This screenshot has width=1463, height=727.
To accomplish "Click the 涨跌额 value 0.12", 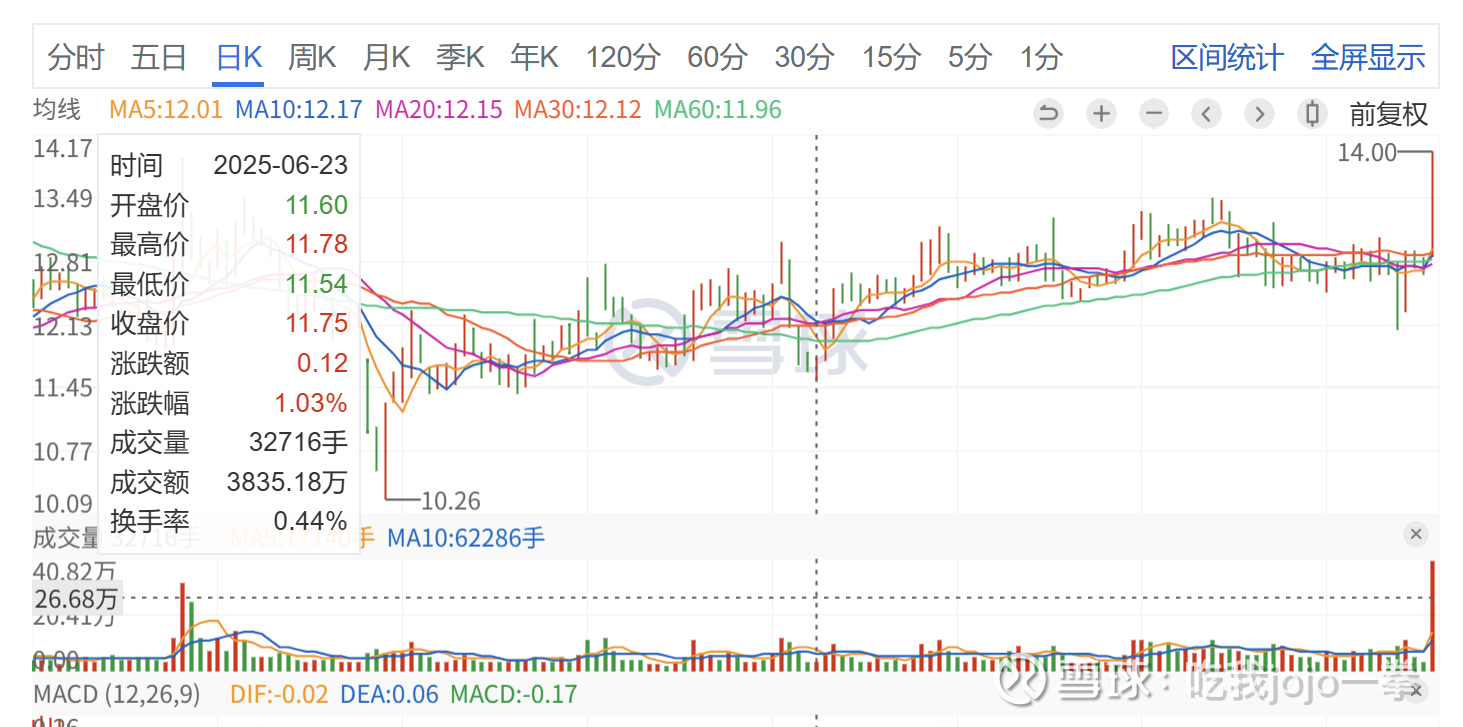I will [323, 363].
